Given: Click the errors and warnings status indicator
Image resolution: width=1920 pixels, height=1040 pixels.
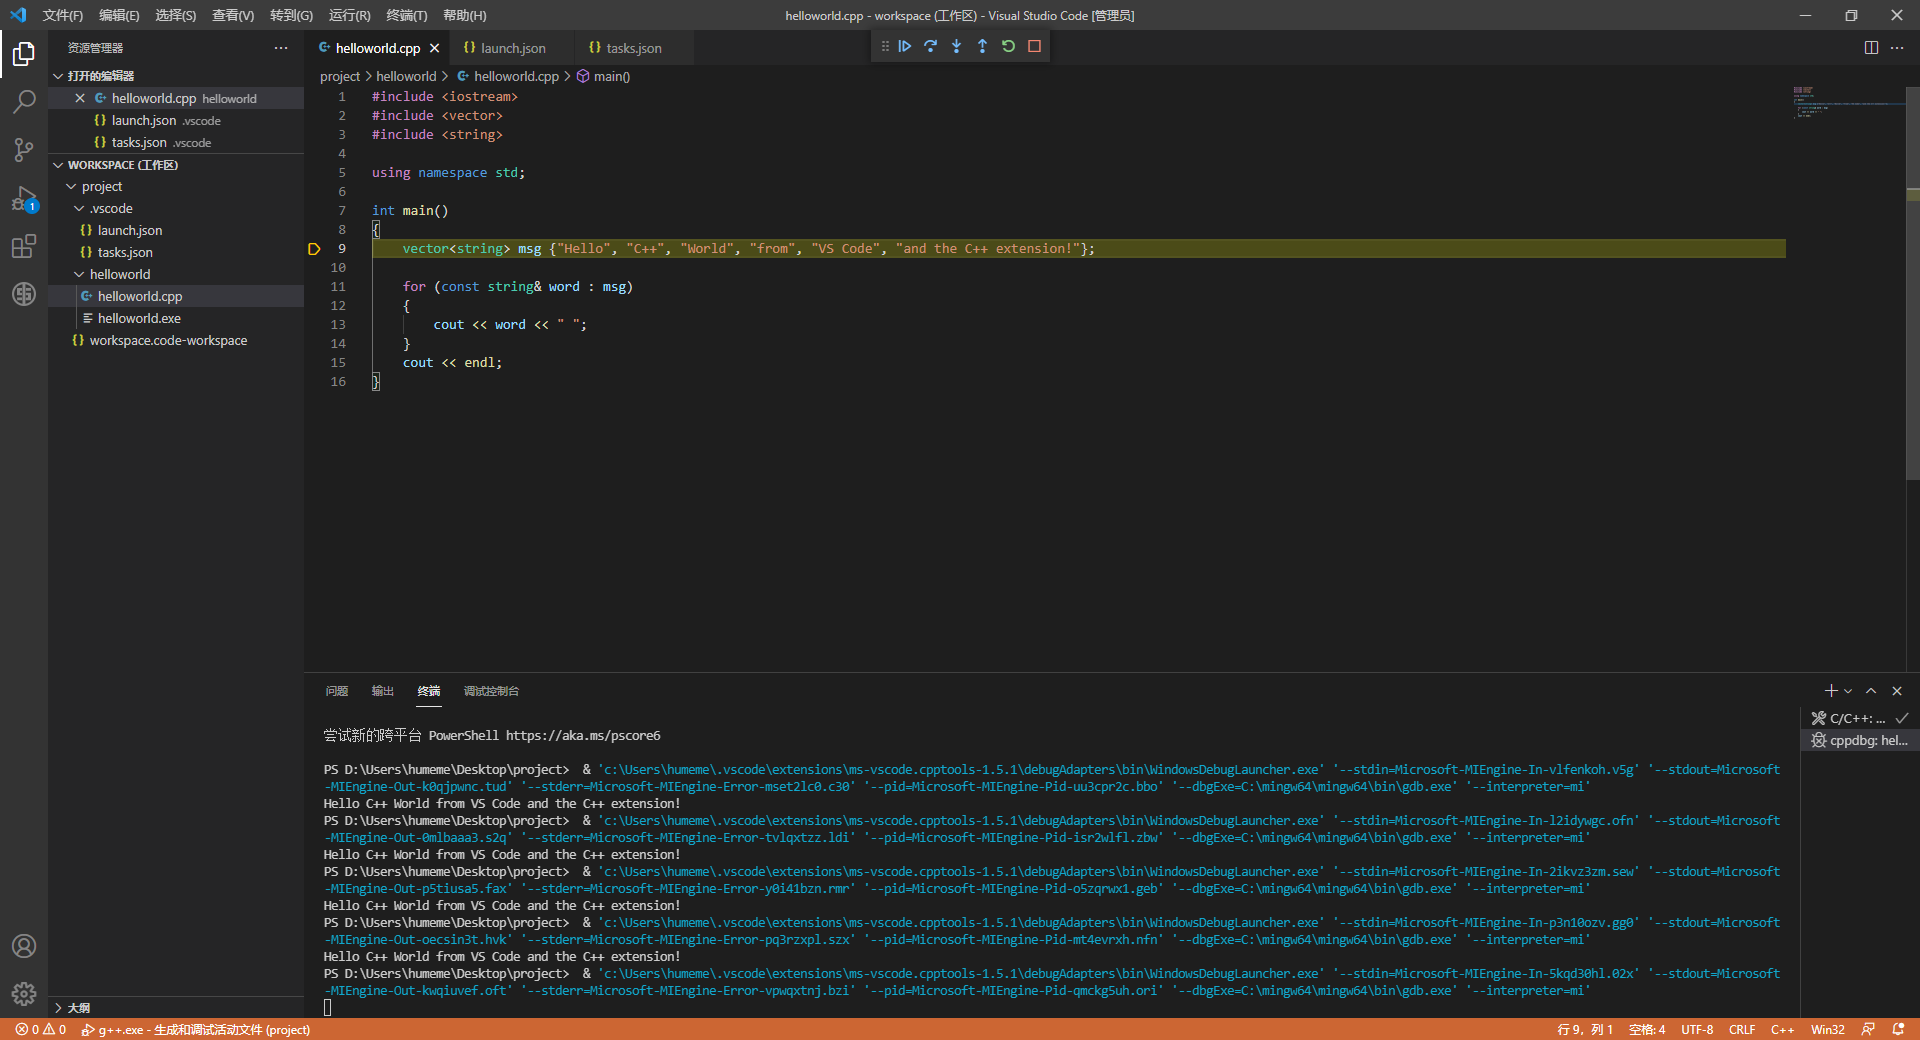Looking at the screenshot, I should [x=41, y=1029].
